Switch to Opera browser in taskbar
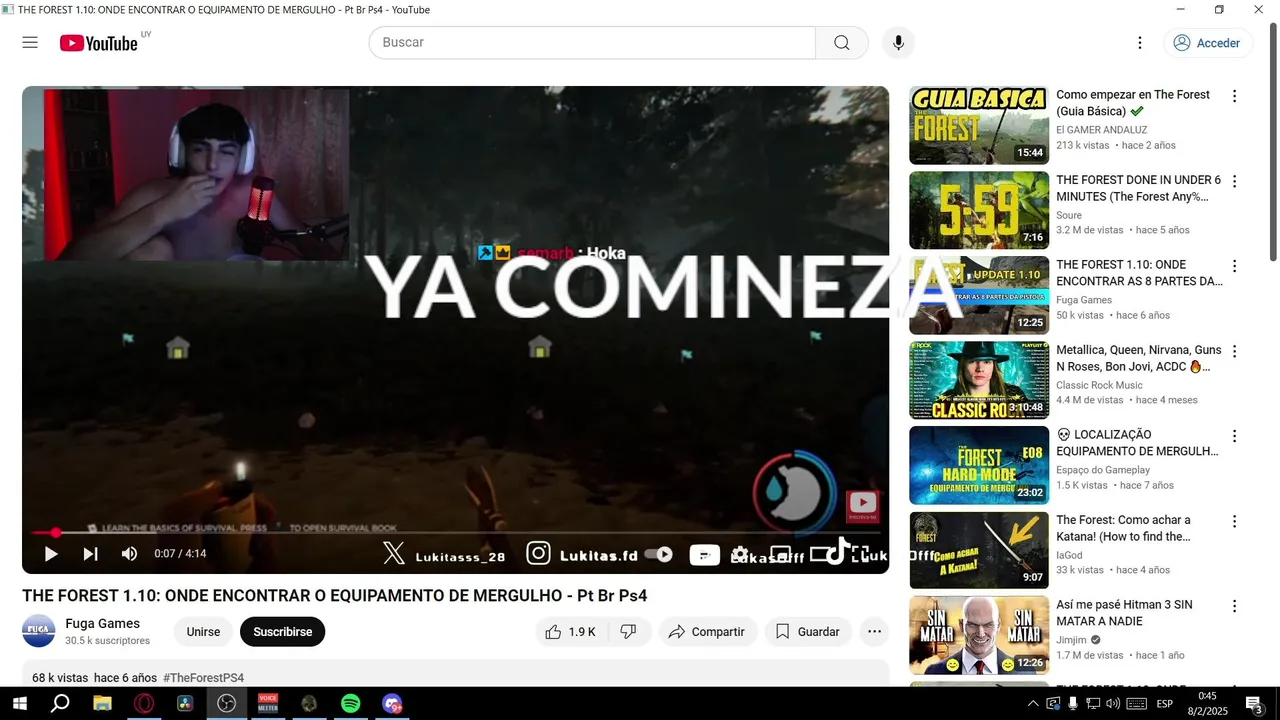Screen dimensions: 1280x720 click(144, 704)
